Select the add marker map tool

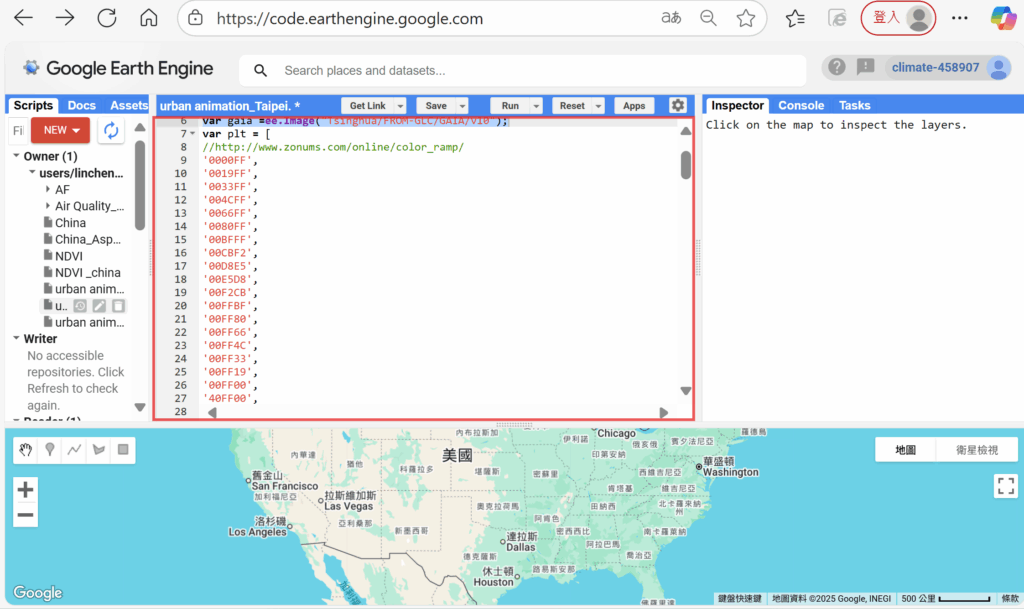(x=50, y=450)
